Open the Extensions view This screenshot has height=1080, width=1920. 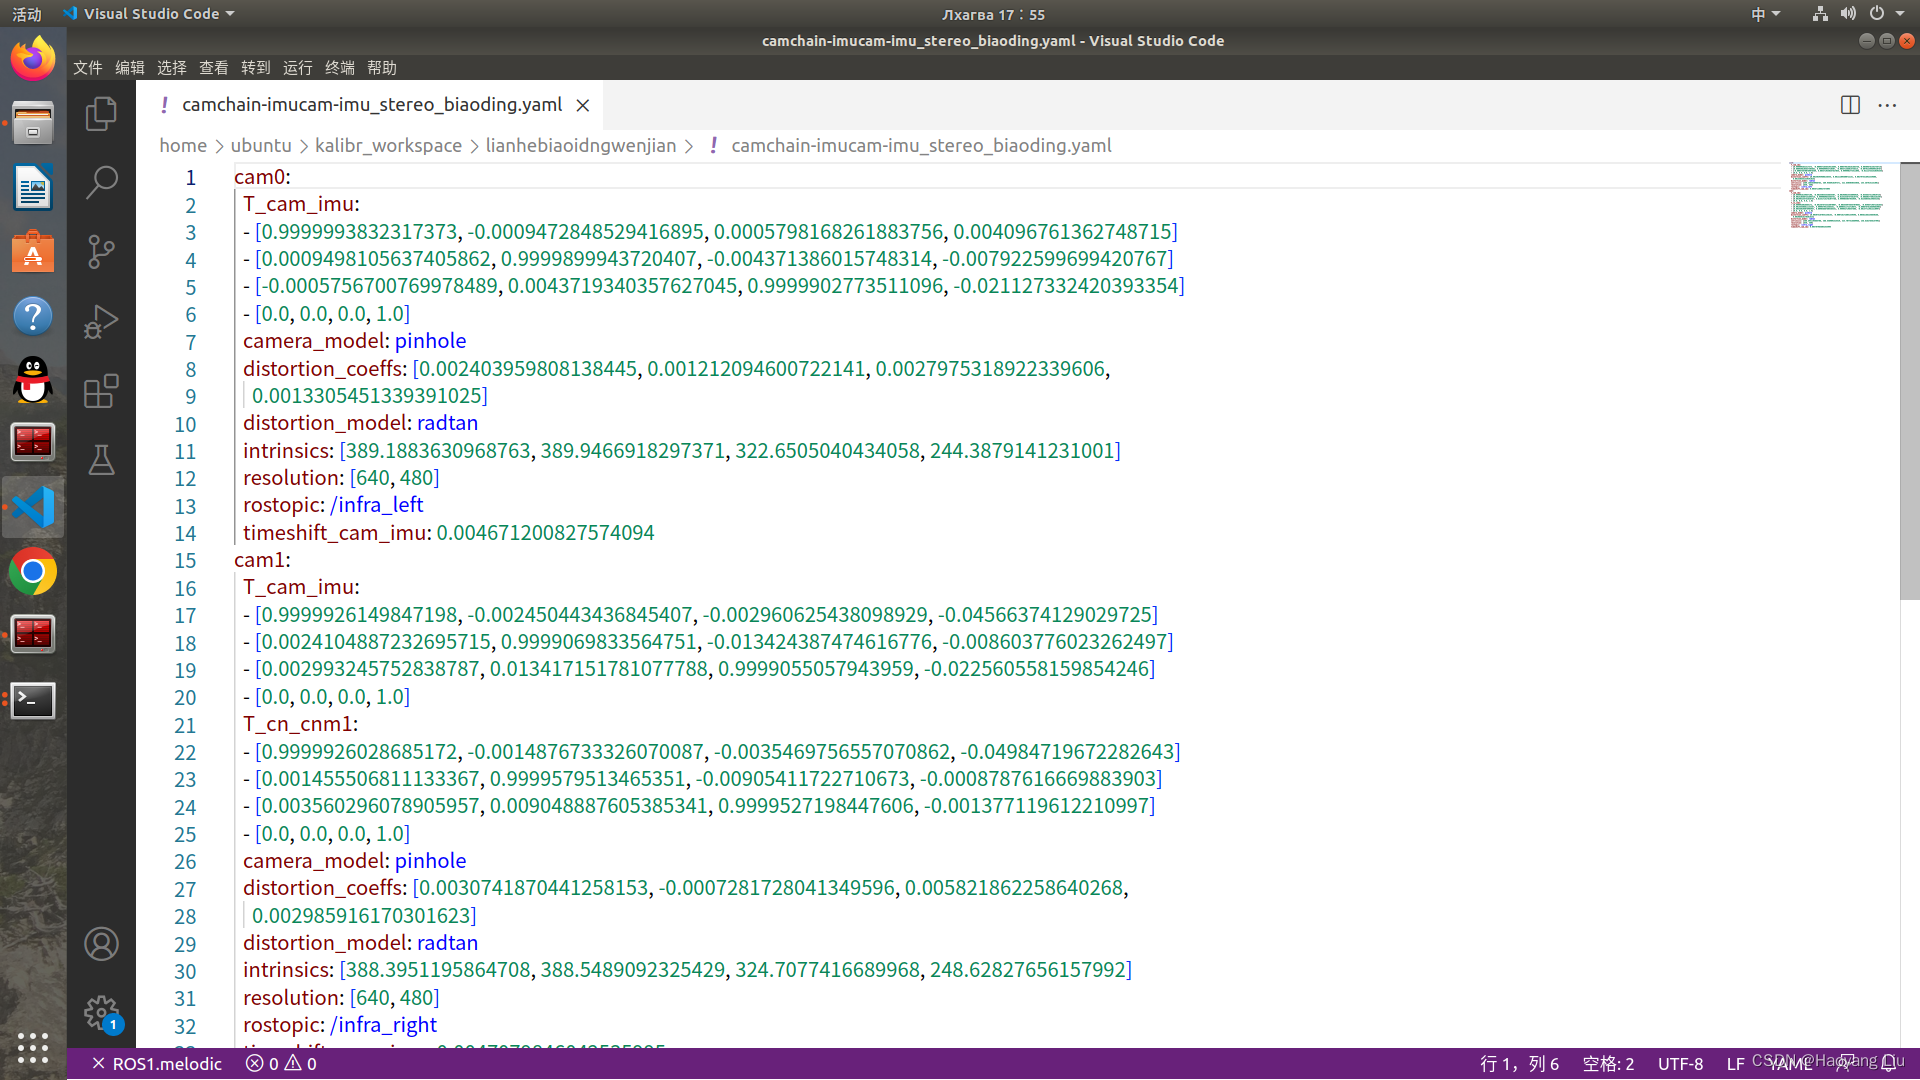click(101, 391)
